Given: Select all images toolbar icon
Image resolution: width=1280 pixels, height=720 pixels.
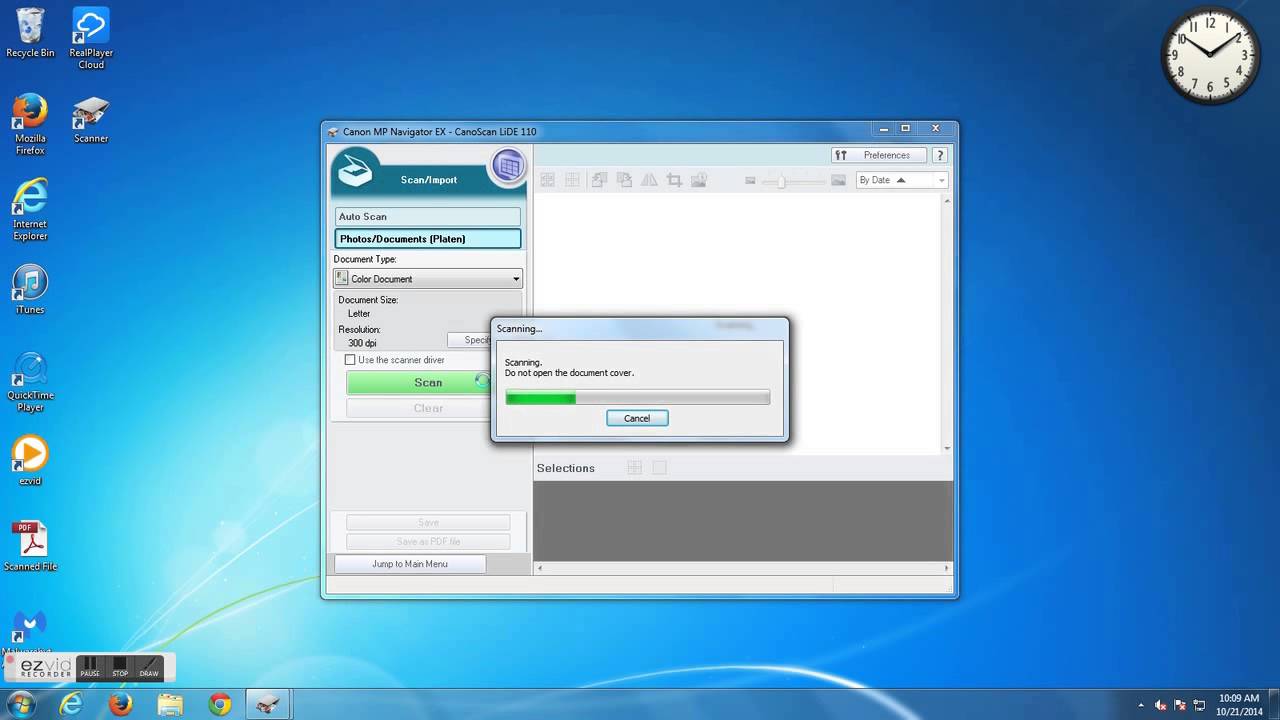Looking at the screenshot, I should [x=548, y=180].
